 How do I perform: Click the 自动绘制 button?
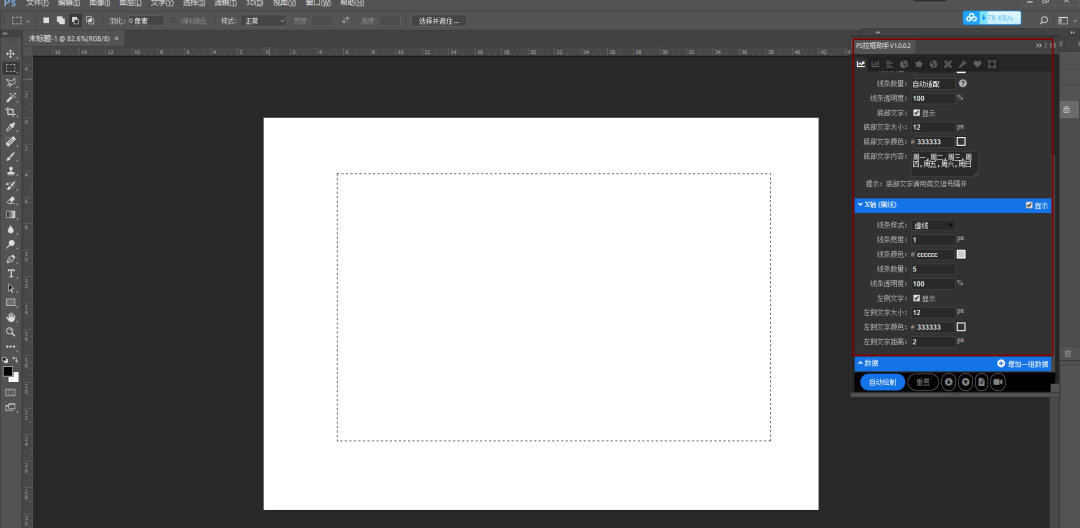[x=882, y=382]
